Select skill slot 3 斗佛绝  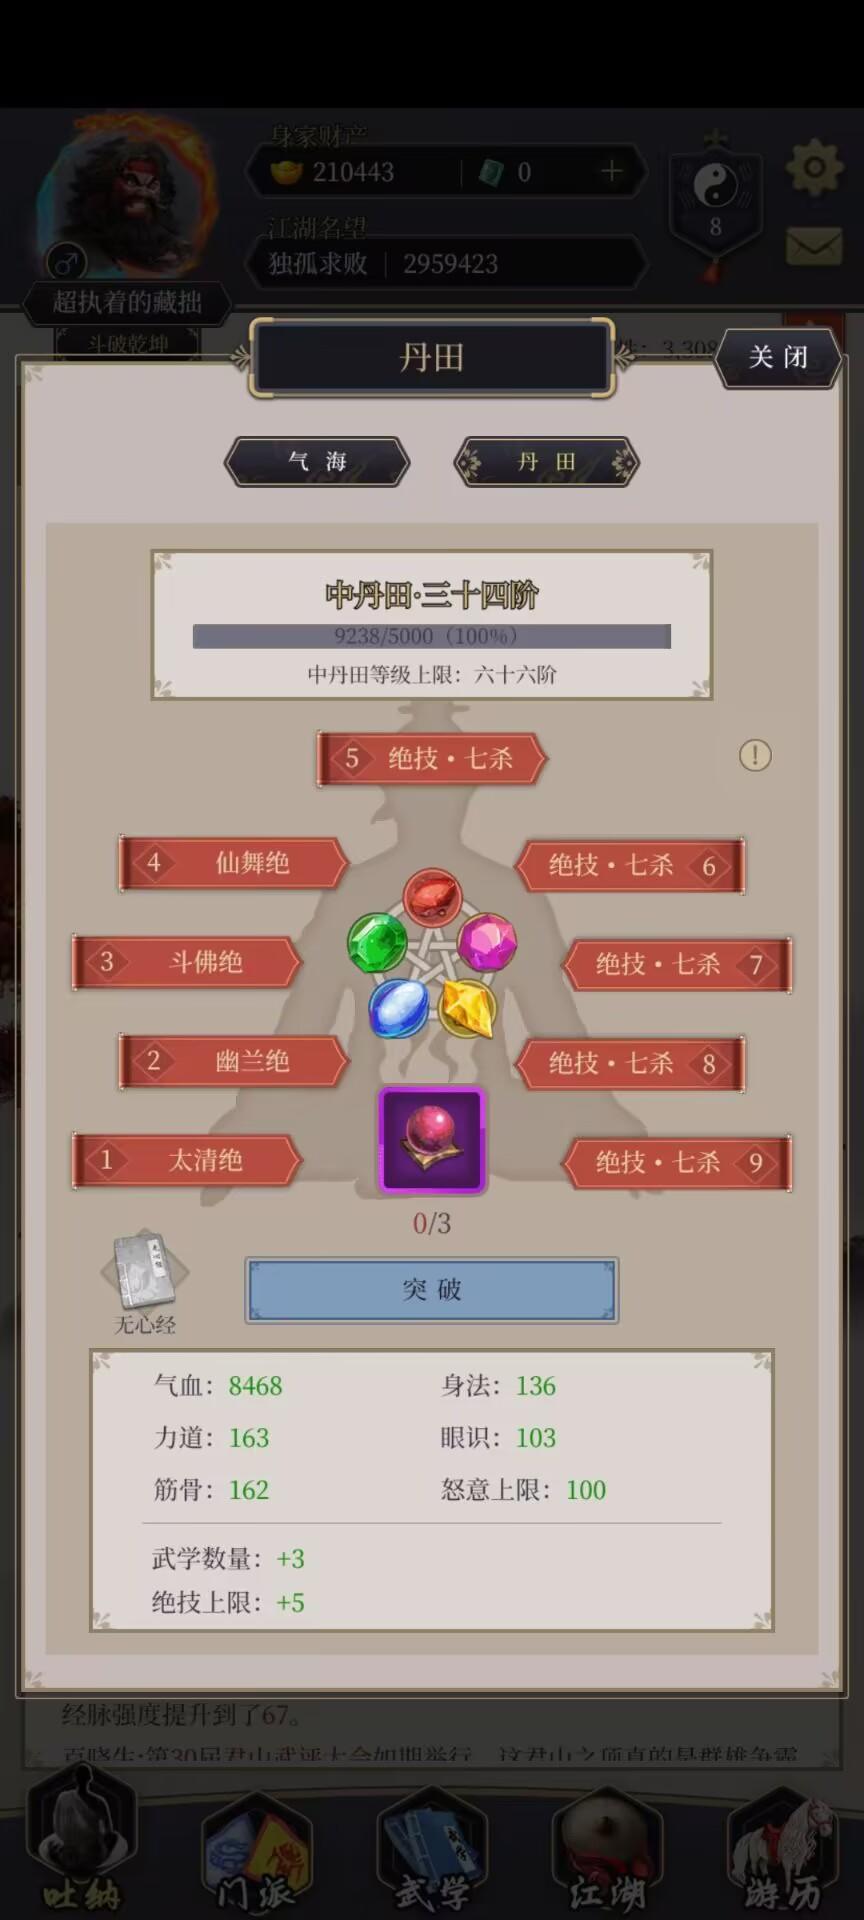(187, 962)
